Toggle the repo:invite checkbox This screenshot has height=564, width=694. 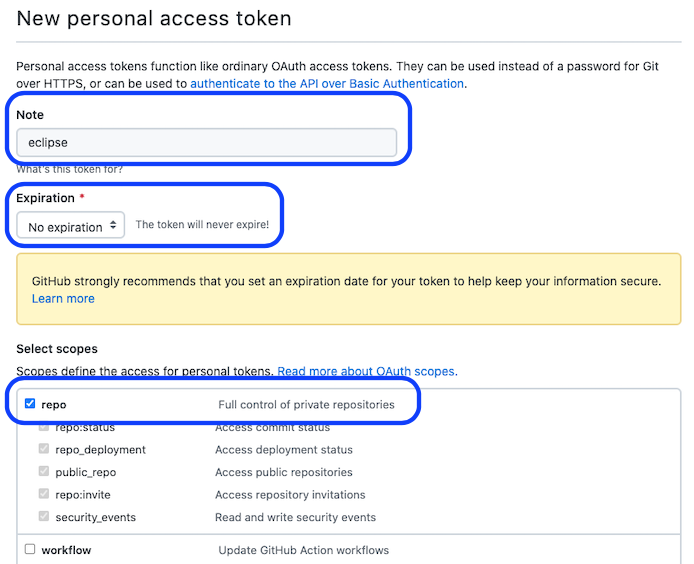[44, 495]
